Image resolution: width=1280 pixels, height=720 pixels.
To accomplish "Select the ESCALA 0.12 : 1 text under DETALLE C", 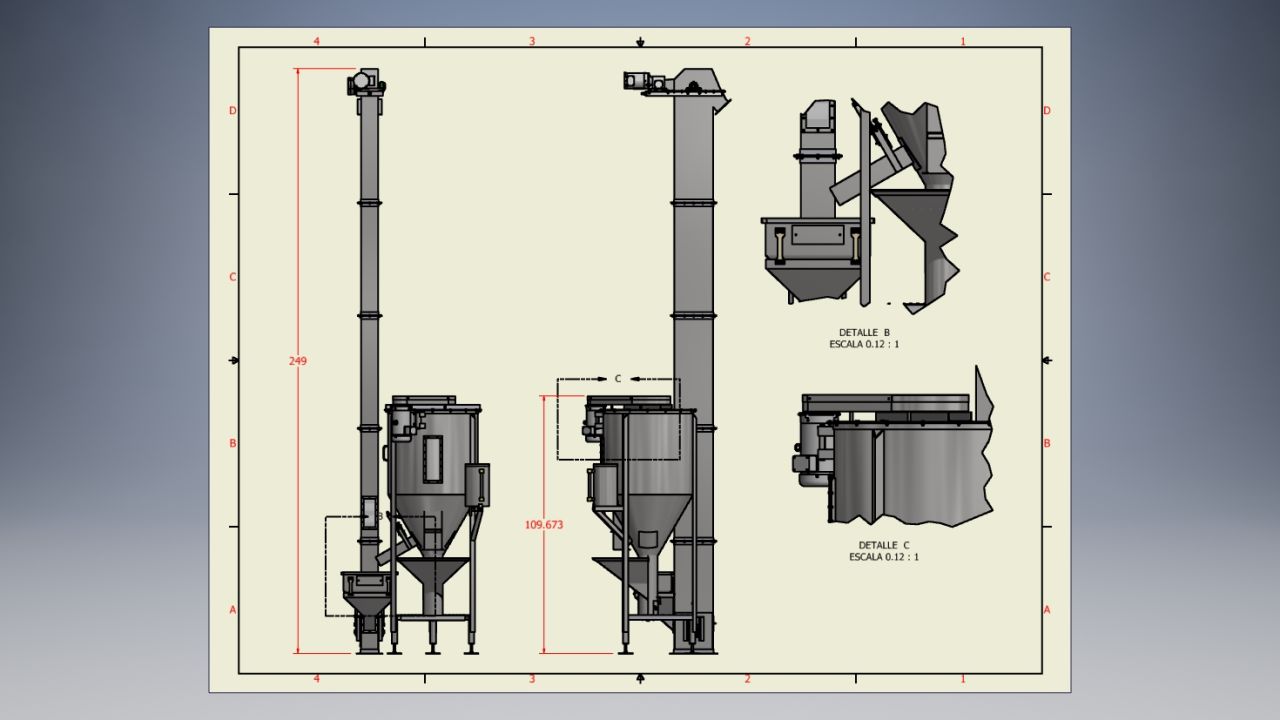I will point(884,557).
